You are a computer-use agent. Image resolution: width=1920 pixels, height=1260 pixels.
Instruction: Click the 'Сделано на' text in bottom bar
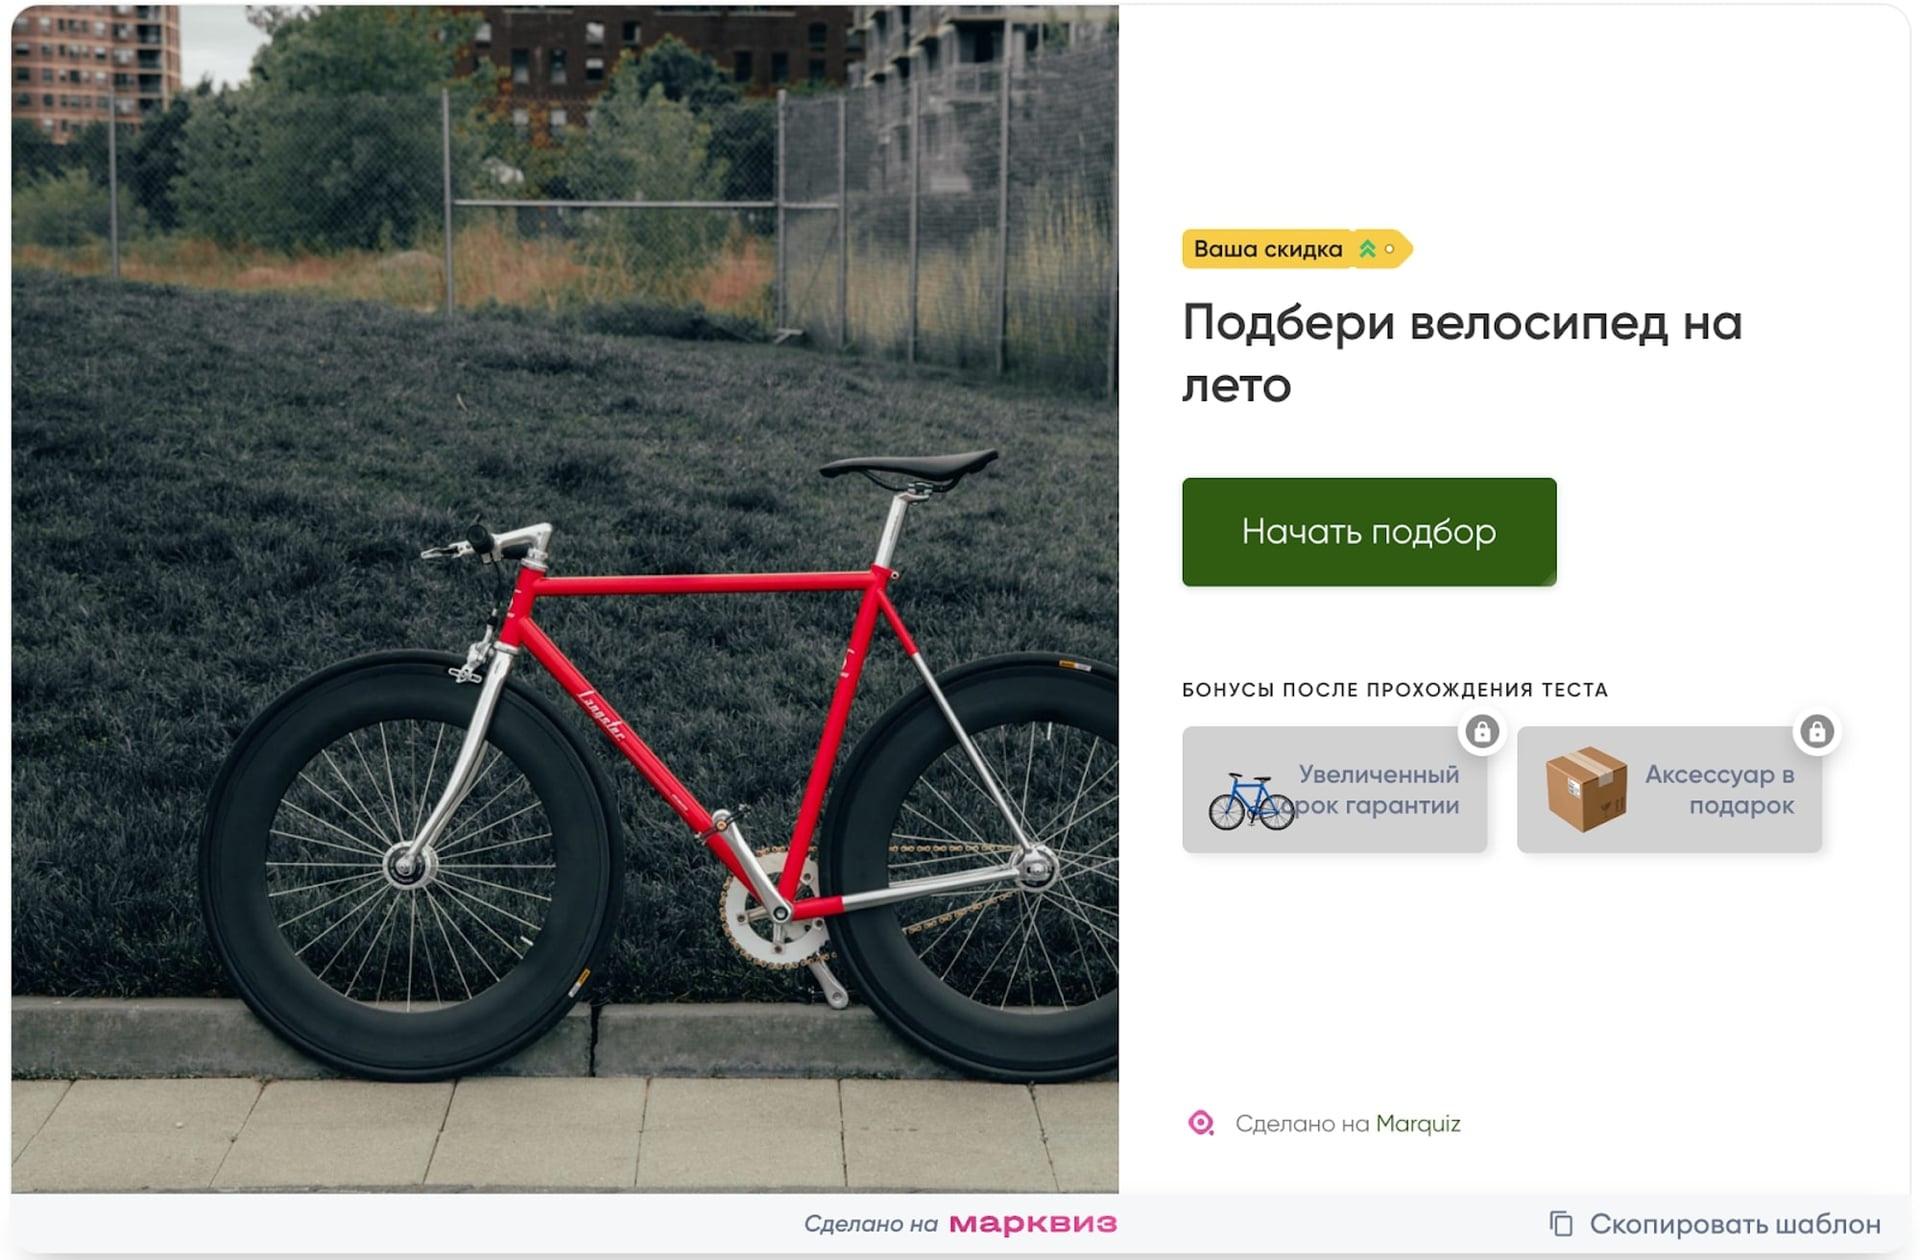871,1224
